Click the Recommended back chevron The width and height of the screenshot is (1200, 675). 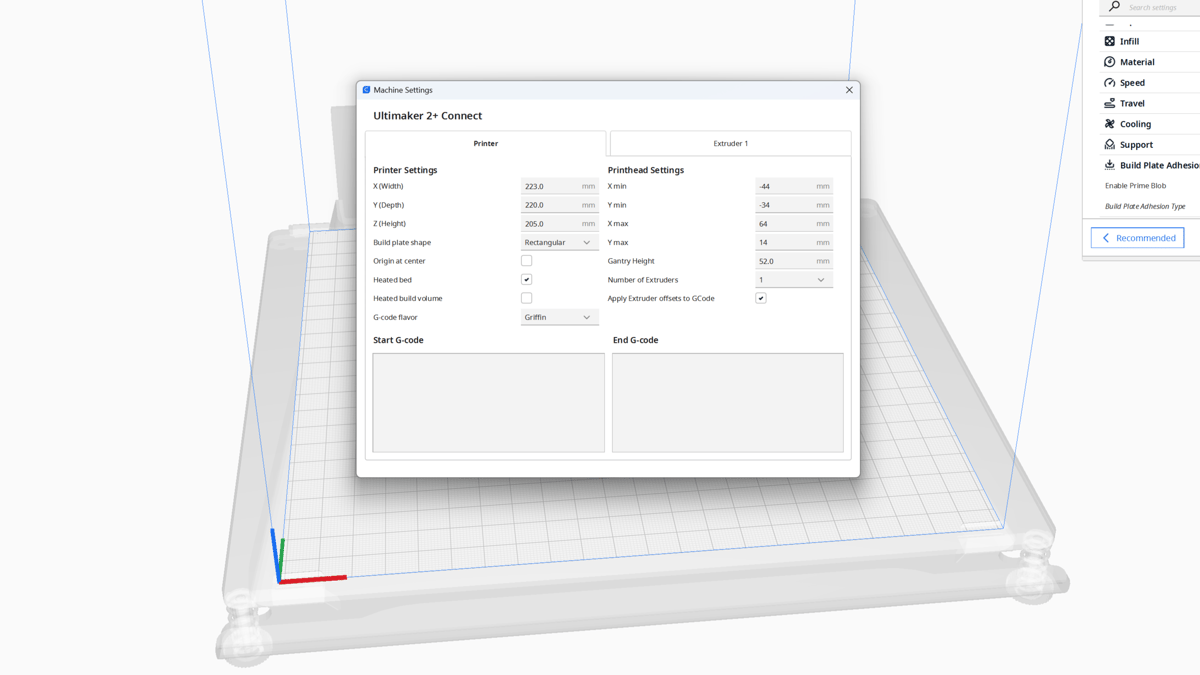pos(1106,238)
